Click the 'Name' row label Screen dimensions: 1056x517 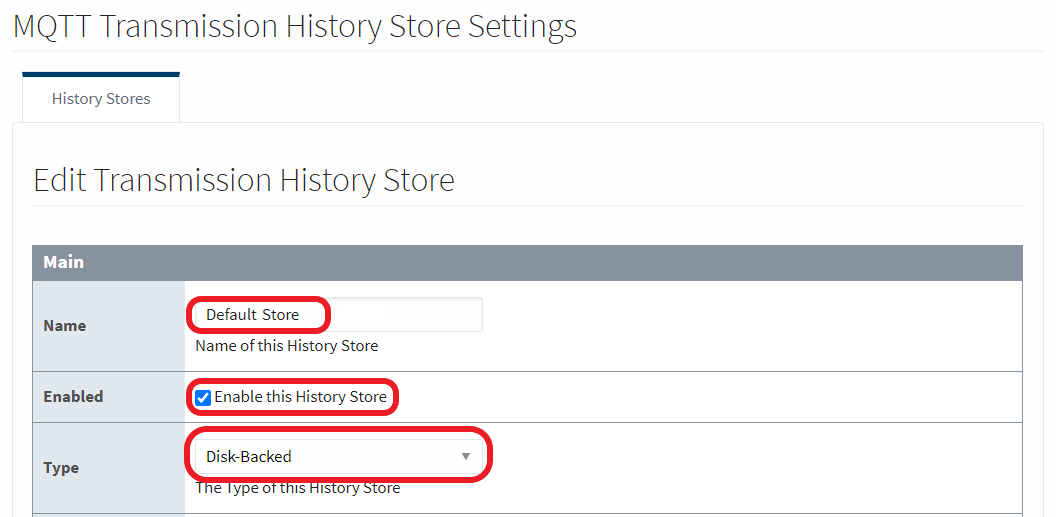(65, 326)
